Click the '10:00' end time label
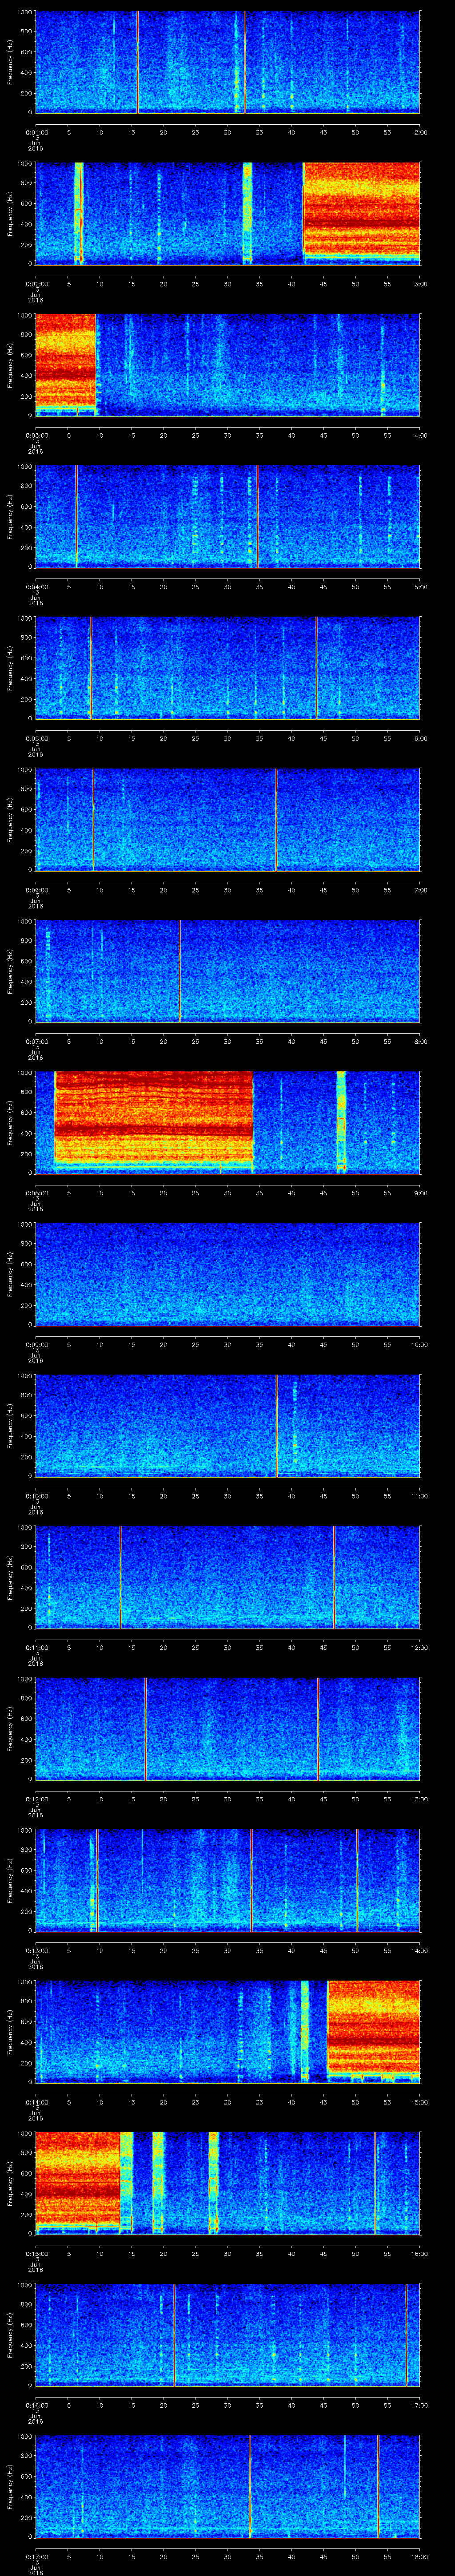 click(420, 1344)
